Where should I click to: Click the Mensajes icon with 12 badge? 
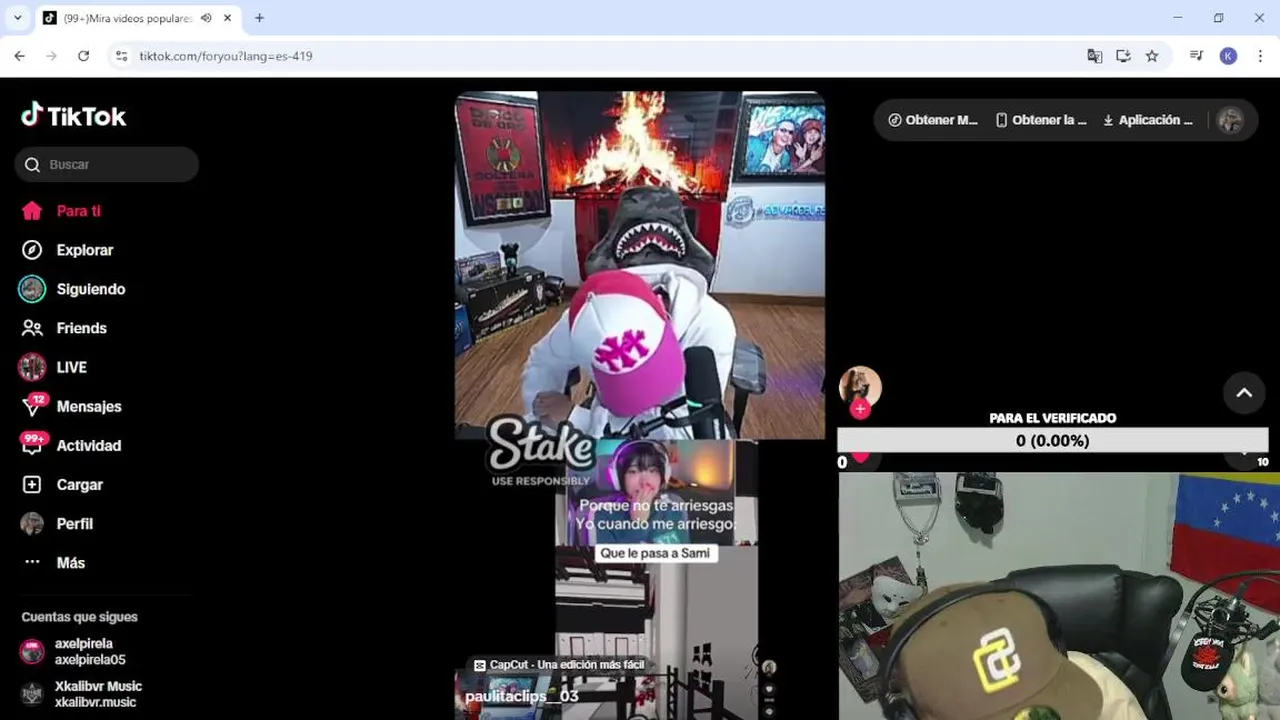(x=33, y=405)
